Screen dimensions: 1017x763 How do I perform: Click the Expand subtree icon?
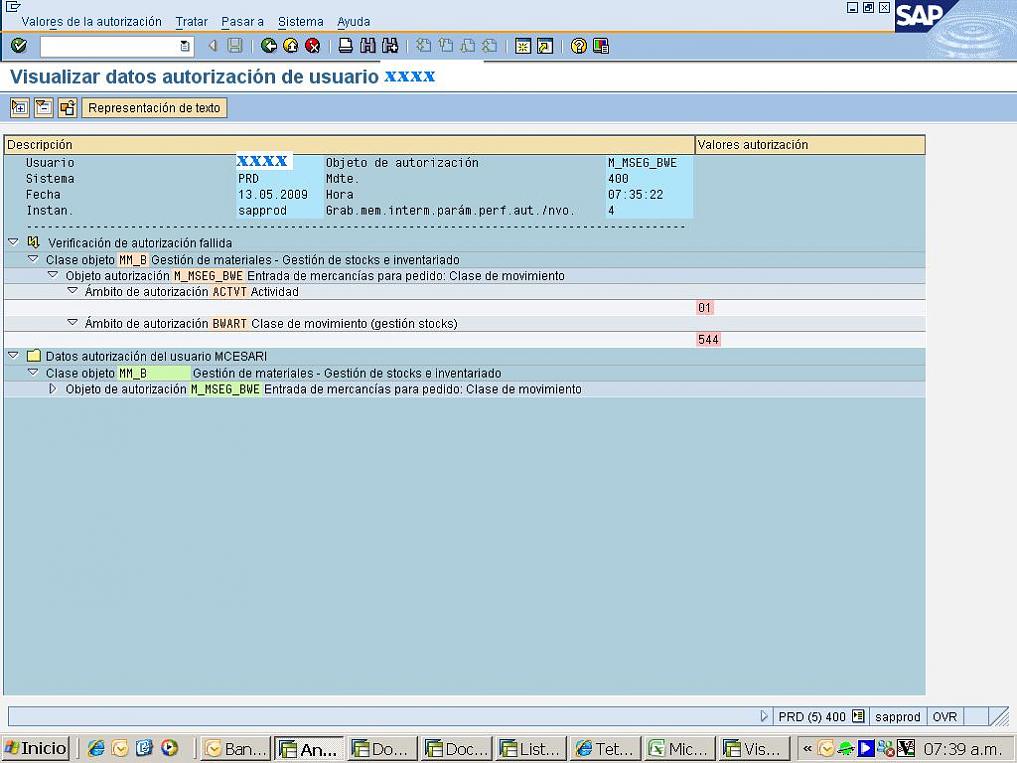pyautogui.click(x=19, y=108)
